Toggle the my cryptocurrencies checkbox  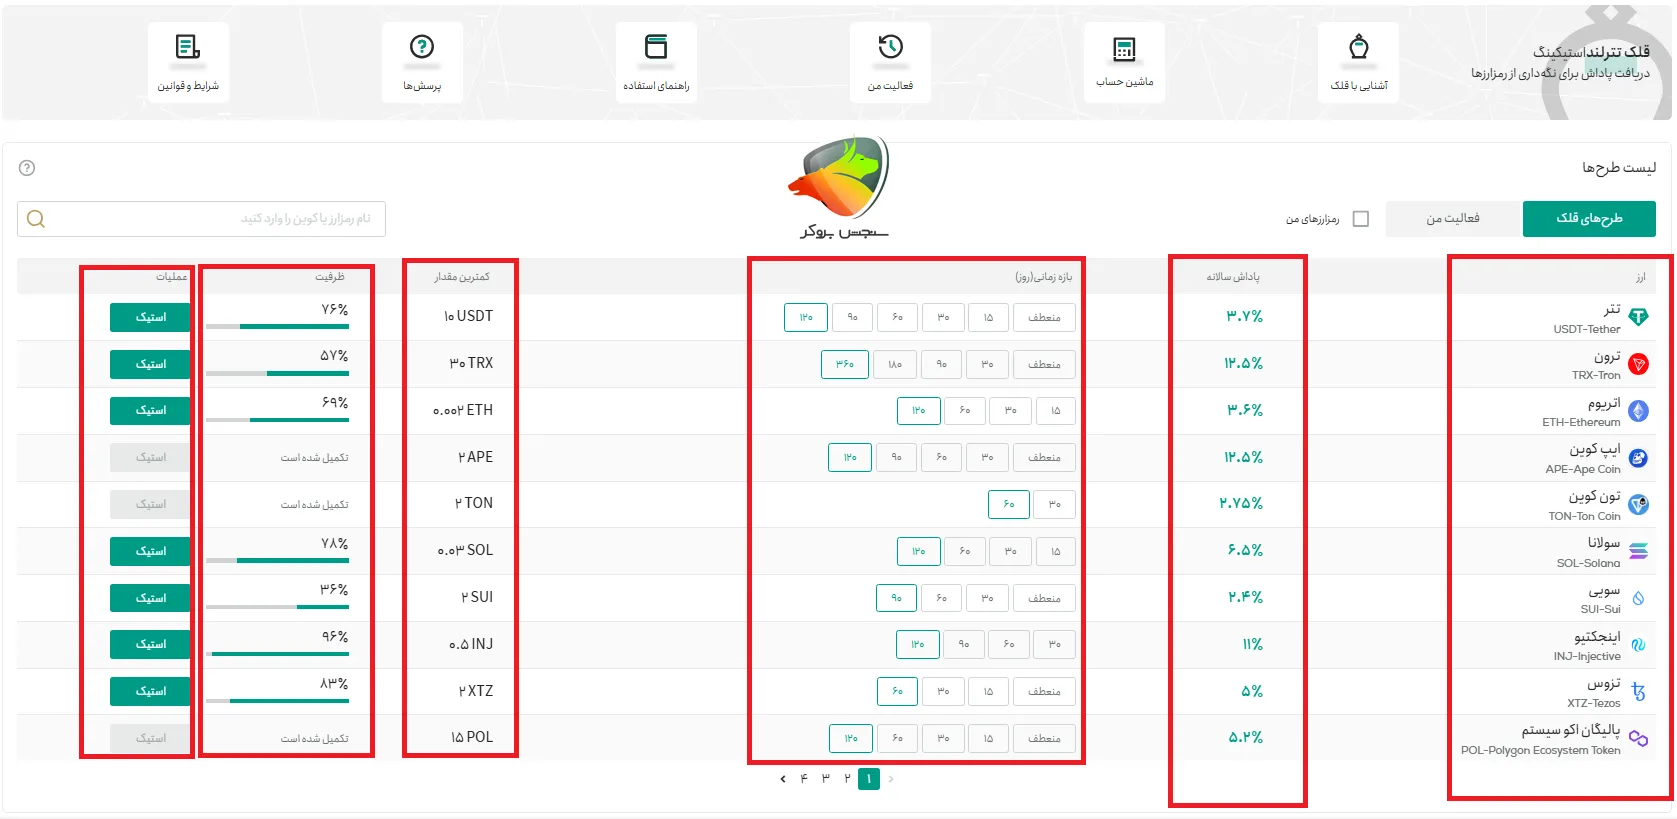[x=1360, y=219]
